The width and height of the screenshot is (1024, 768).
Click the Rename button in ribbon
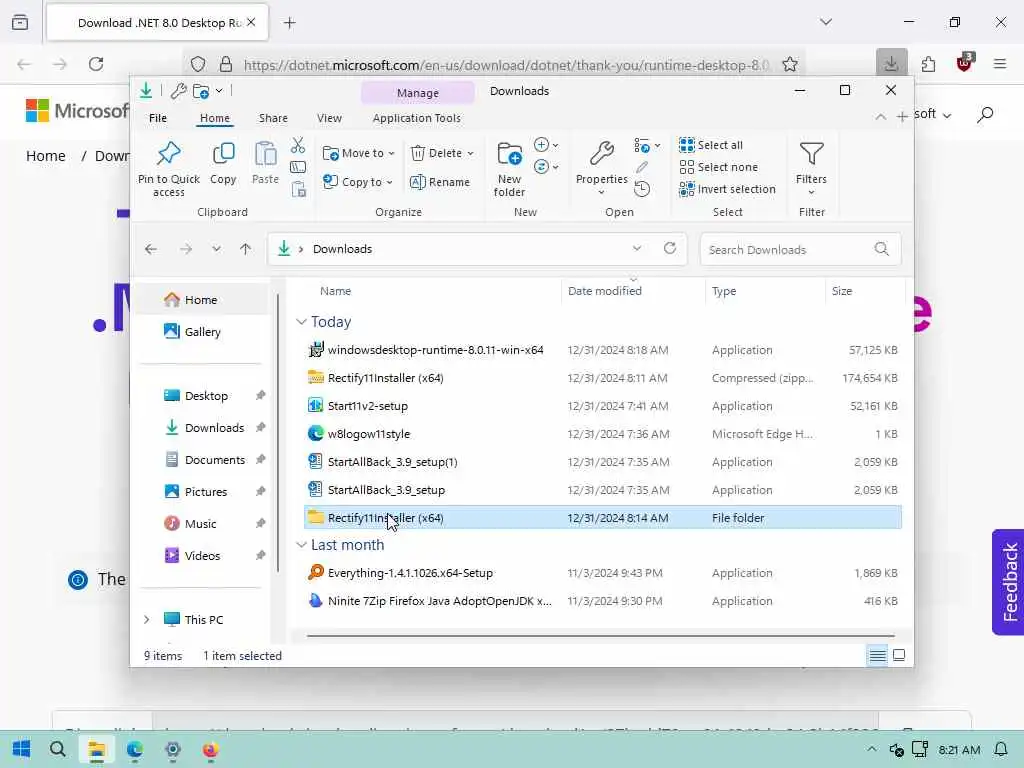pos(440,182)
